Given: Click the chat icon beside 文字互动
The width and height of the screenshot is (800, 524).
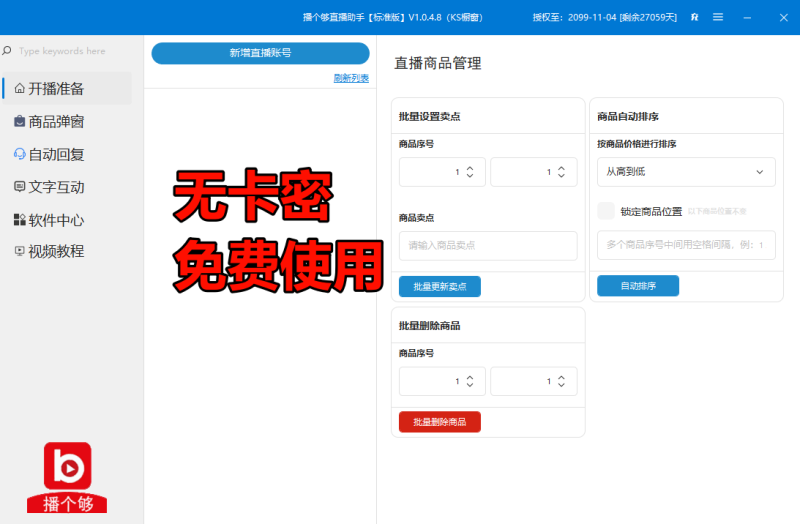Looking at the screenshot, I should (x=19, y=187).
